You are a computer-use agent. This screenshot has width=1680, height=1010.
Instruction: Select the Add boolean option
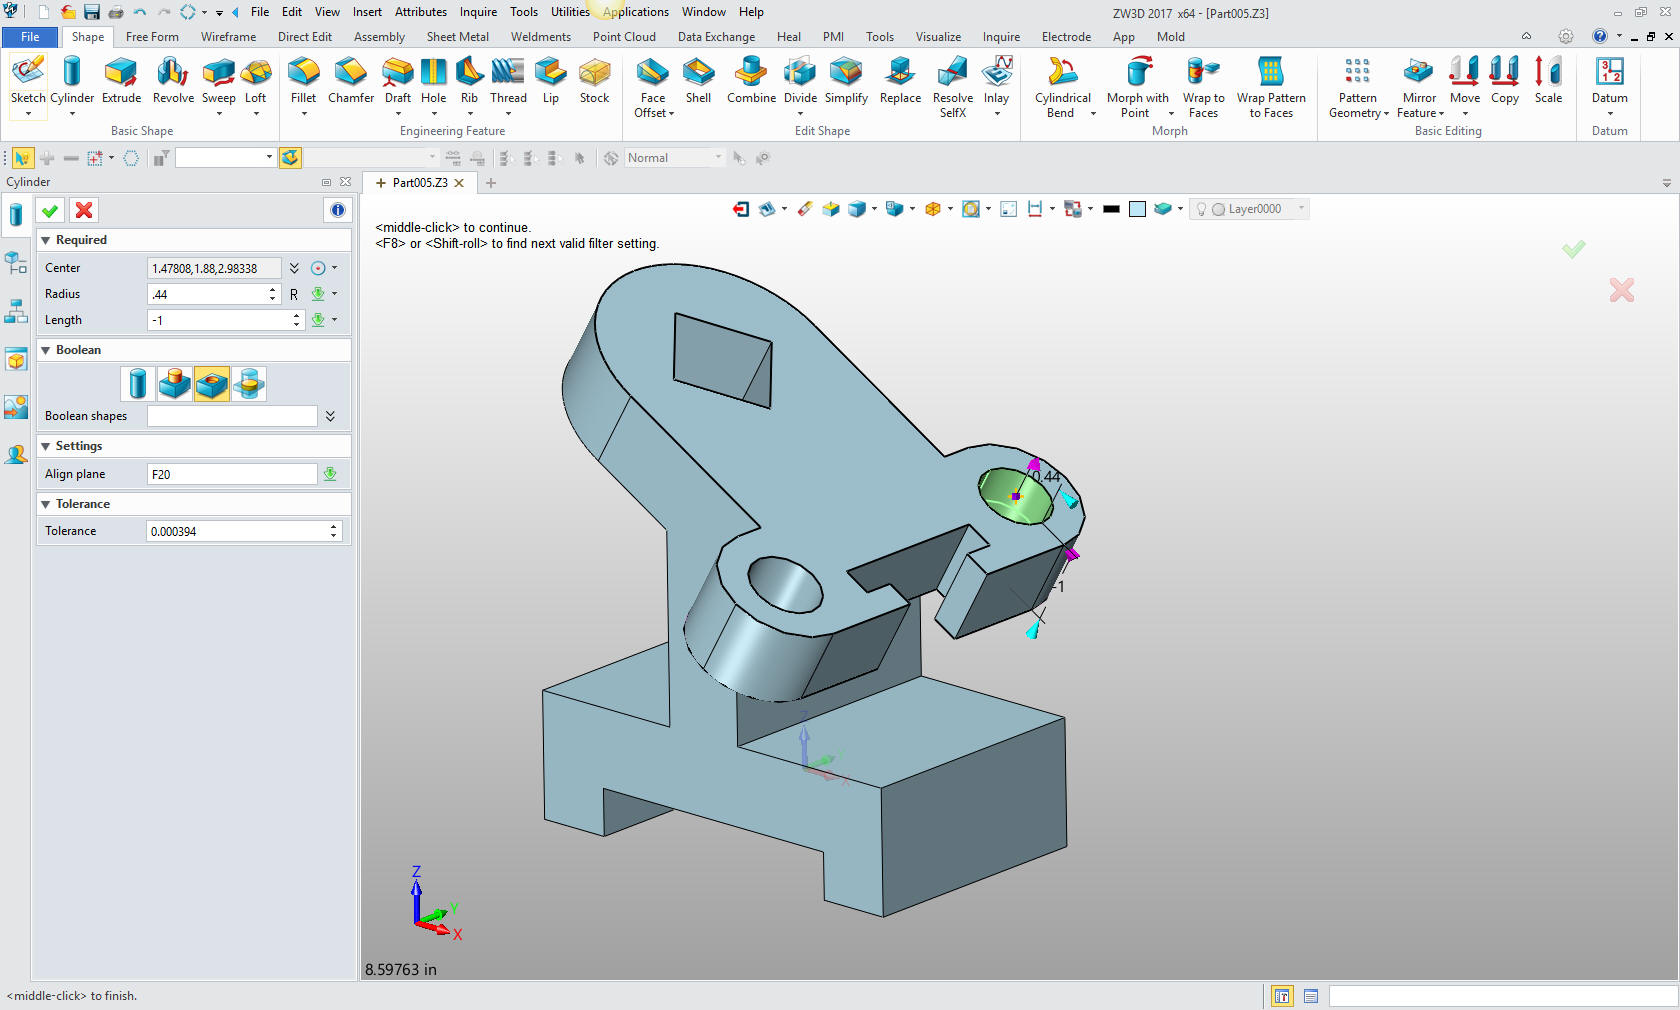click(x=175, y=384)
